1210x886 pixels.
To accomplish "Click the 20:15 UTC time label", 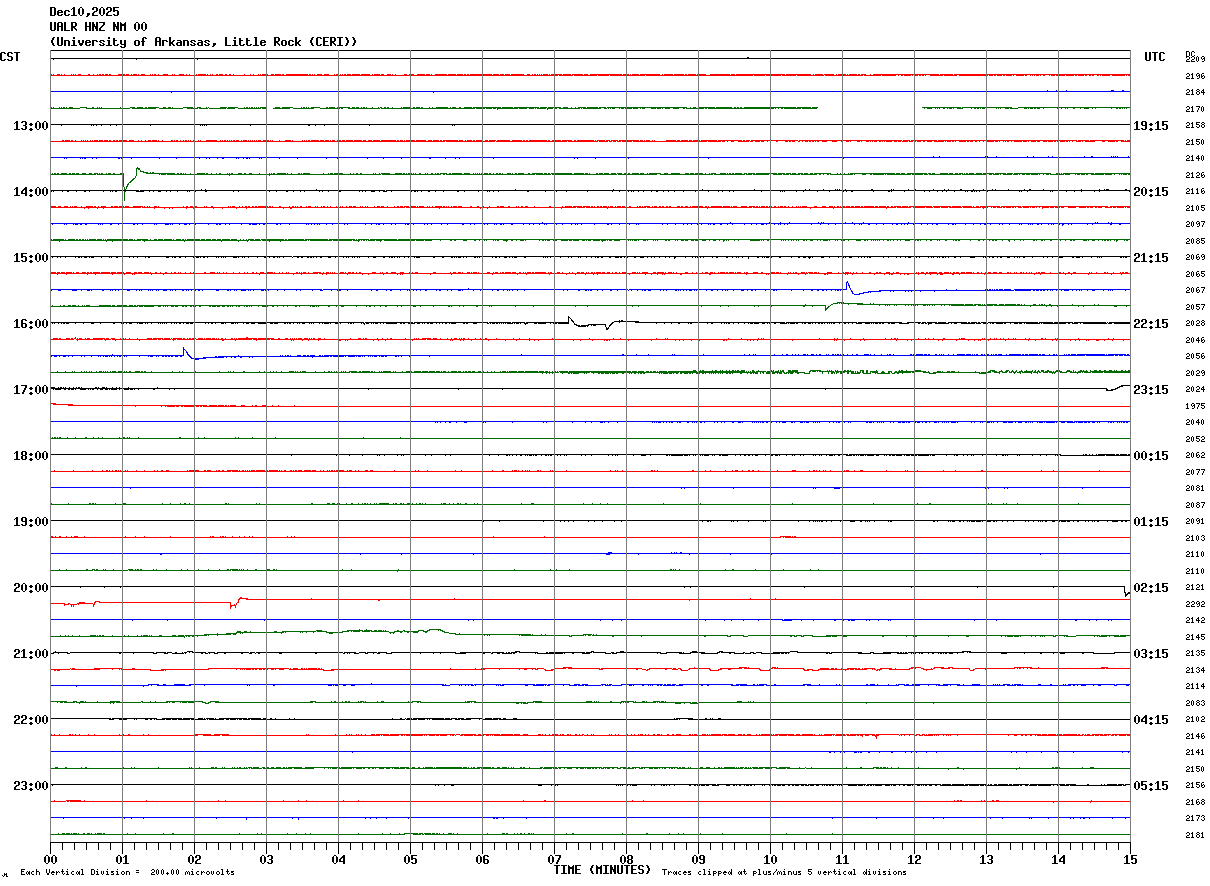I will (x=1150, y=191).
